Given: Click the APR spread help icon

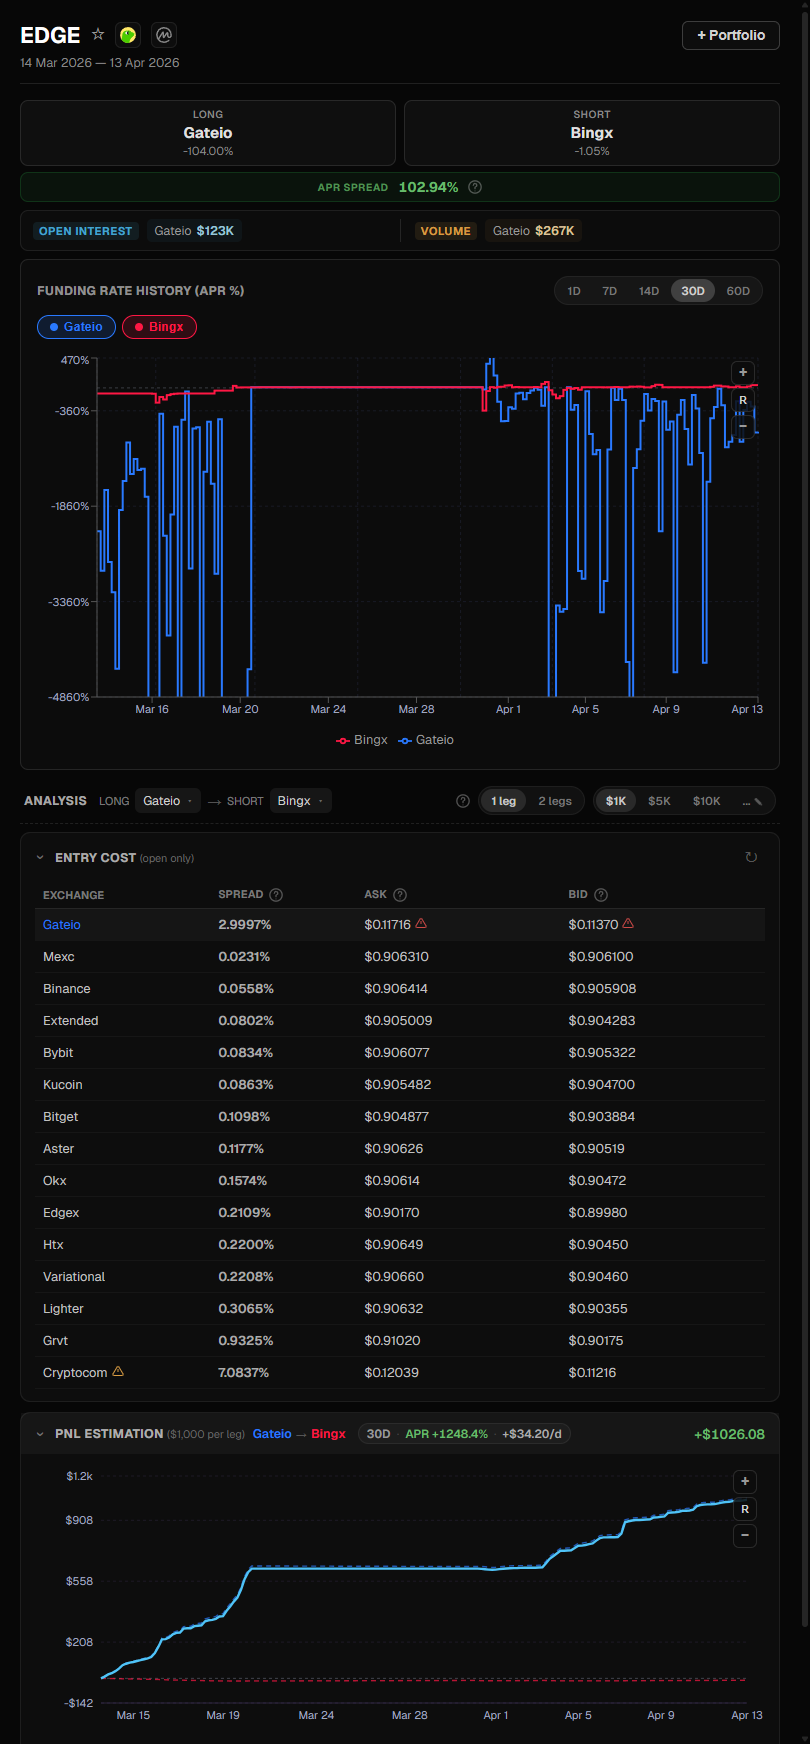Looking at the screenshot, I should [x=475, y=187].
